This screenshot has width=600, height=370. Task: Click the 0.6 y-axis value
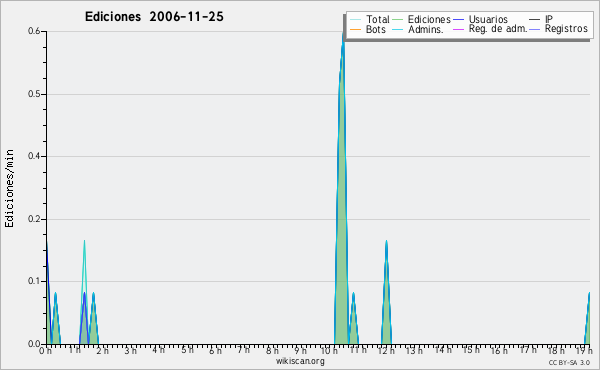34,31
